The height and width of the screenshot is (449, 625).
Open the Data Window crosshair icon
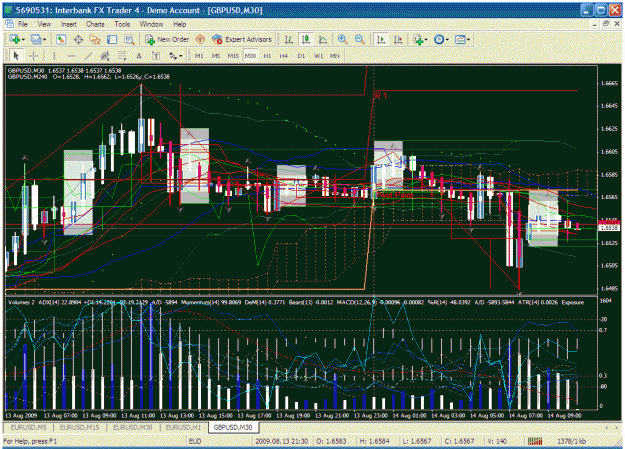[x=78, y=39]
